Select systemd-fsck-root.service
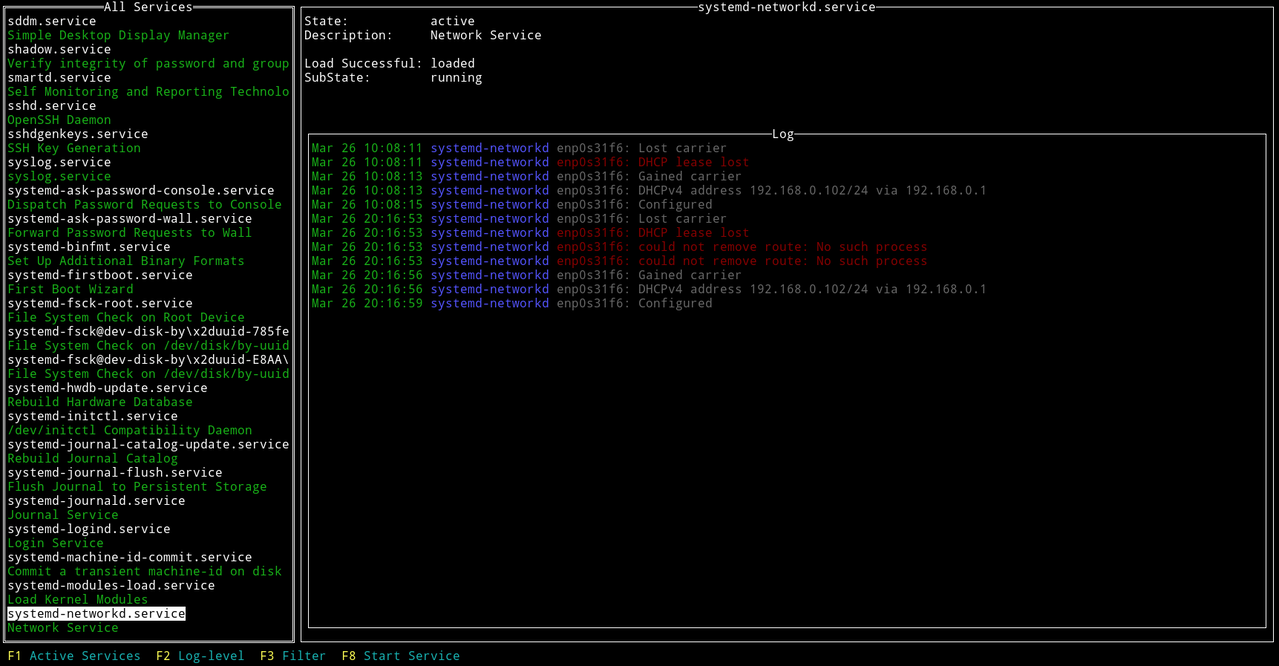Screen dimensions: 1279x666 click(x=100, y=303)
